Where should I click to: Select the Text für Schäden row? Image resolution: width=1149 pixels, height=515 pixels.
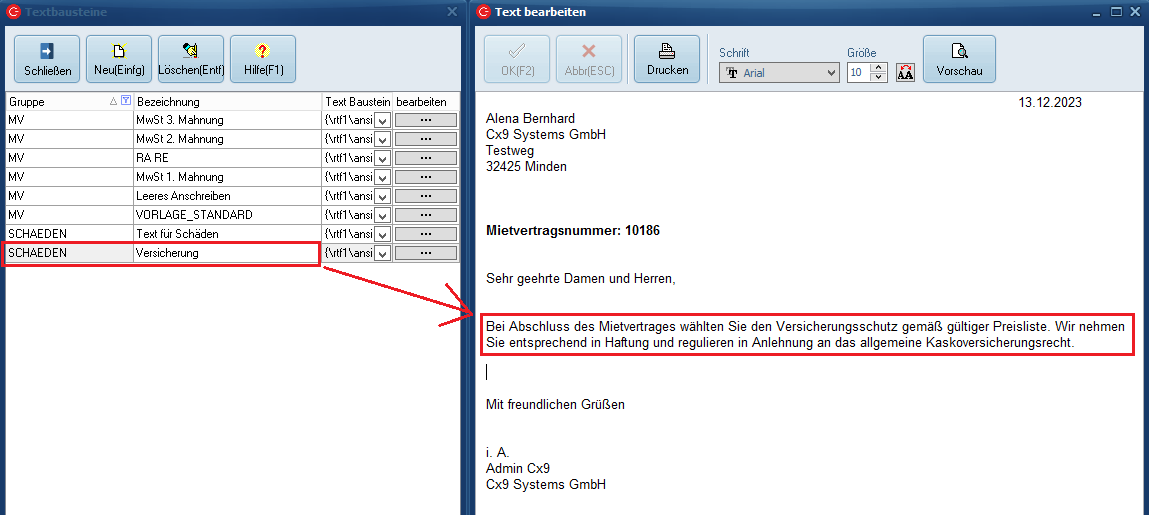(226, 234)
